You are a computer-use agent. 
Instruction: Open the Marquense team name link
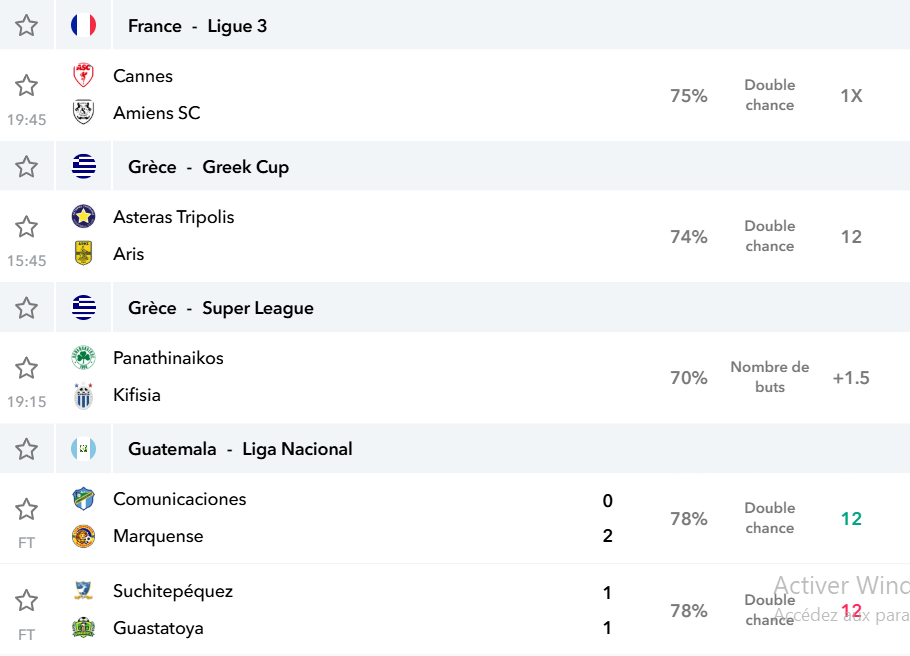[158, 536]
